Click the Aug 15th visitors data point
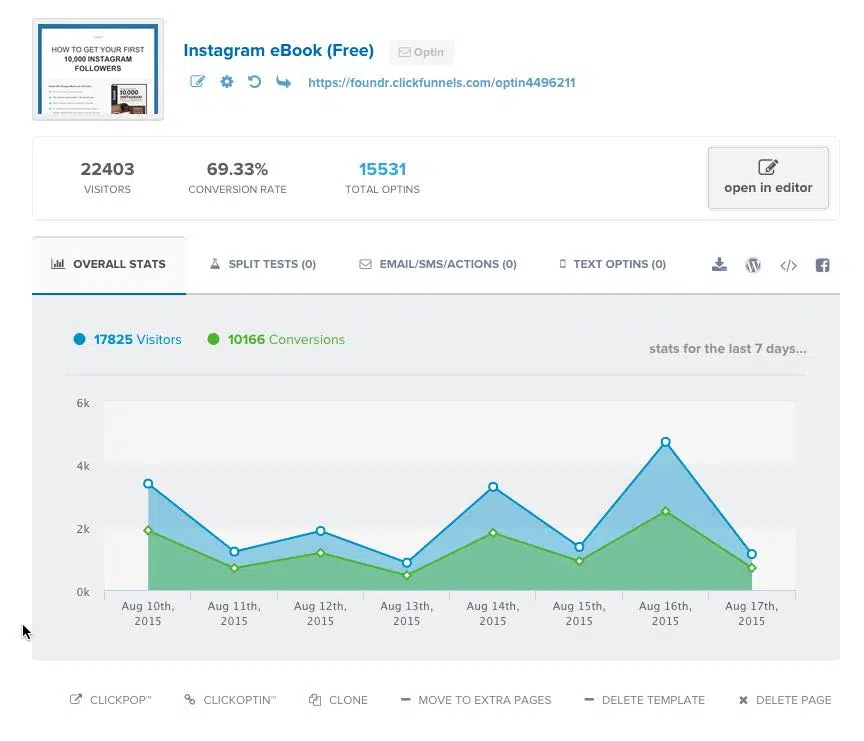Image resolution: width=864 pixels, height=741 pixels. [579, 547]
